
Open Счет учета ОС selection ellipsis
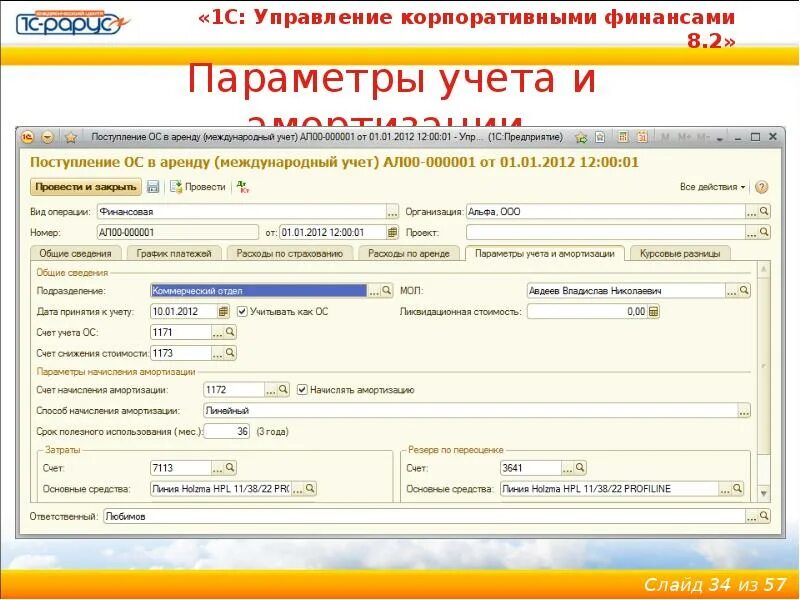(x=218, y=333)
